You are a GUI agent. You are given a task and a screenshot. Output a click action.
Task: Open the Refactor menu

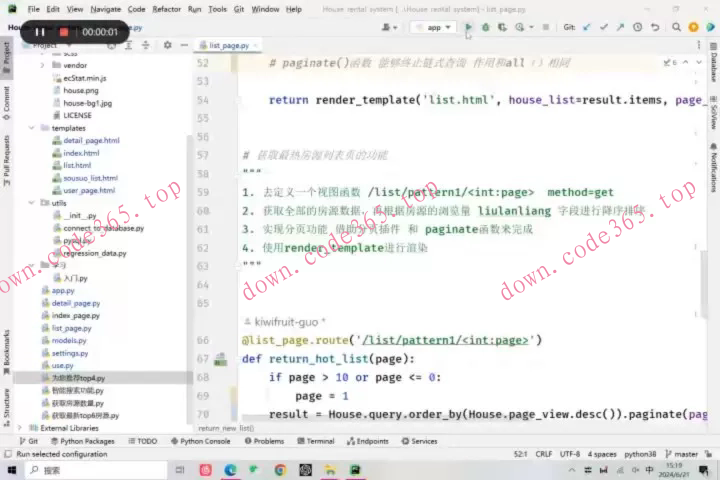166,9
